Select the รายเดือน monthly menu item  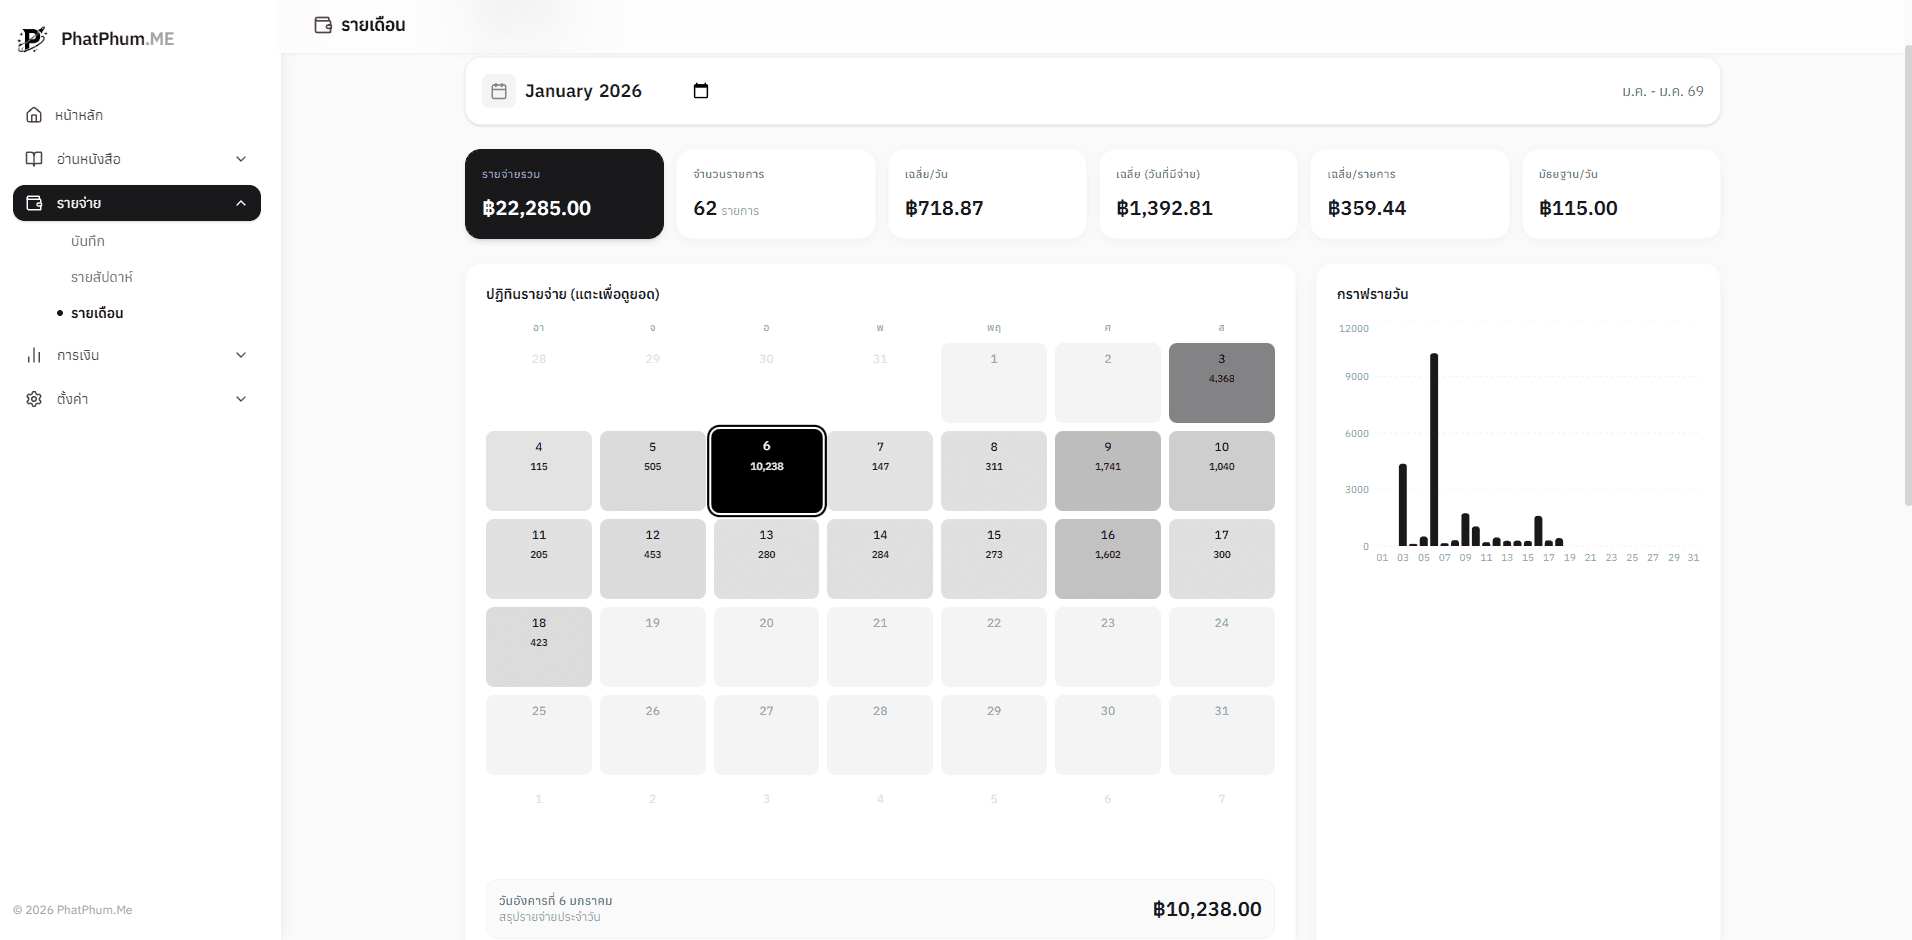(x=97, y=313)
